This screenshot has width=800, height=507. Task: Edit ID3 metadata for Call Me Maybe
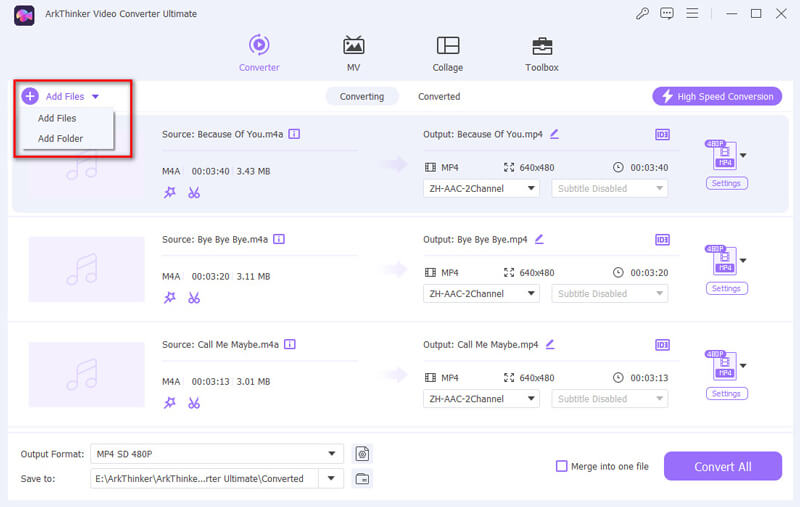[662, 345]
